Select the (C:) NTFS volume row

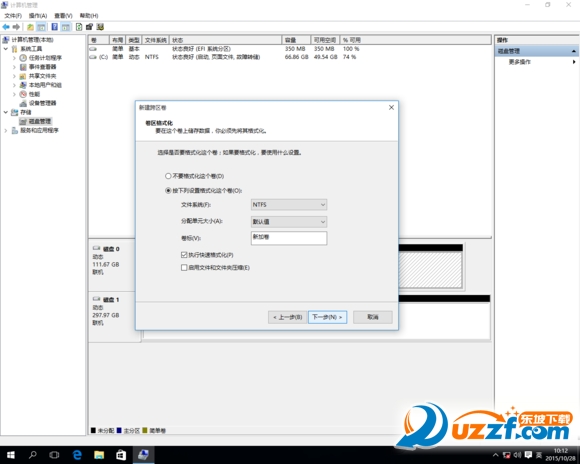[x=224, y=57]
